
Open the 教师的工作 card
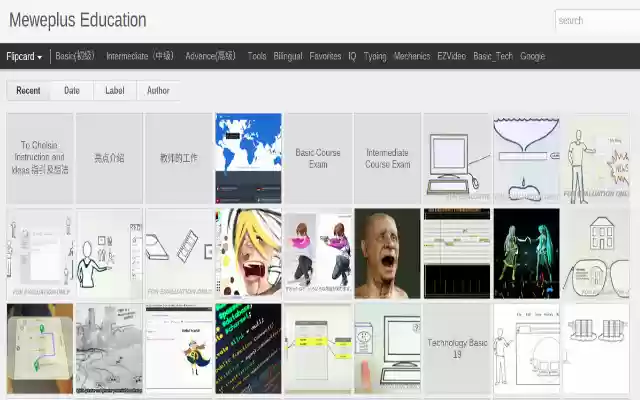tap(179, 158)
